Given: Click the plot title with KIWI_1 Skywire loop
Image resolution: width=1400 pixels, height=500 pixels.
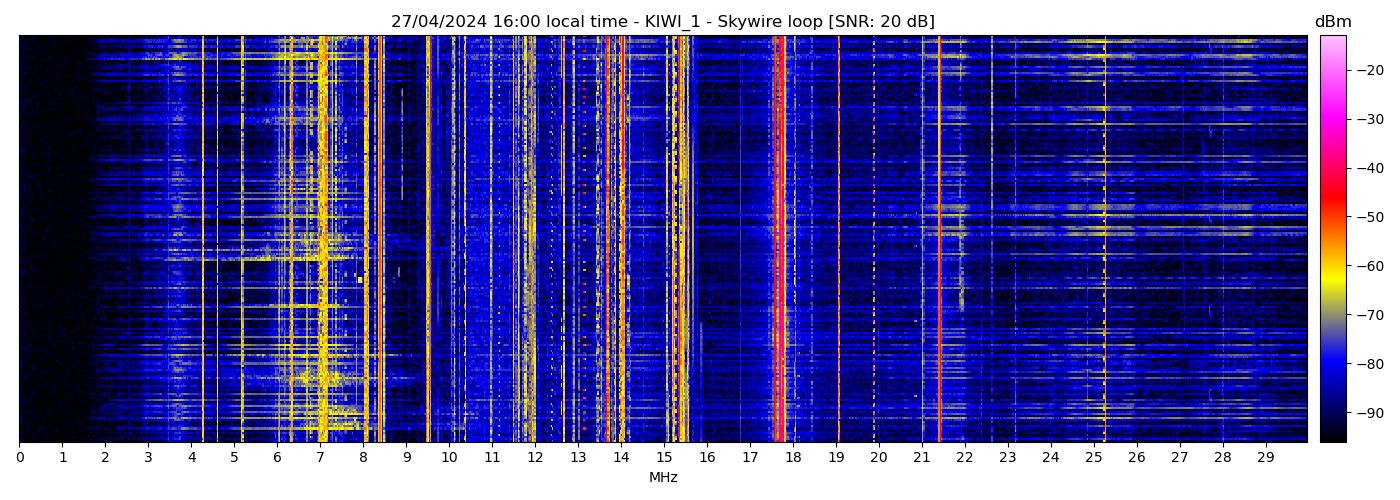Looking at the screenshot, I should pyautogui.click(x=662, y=21).
